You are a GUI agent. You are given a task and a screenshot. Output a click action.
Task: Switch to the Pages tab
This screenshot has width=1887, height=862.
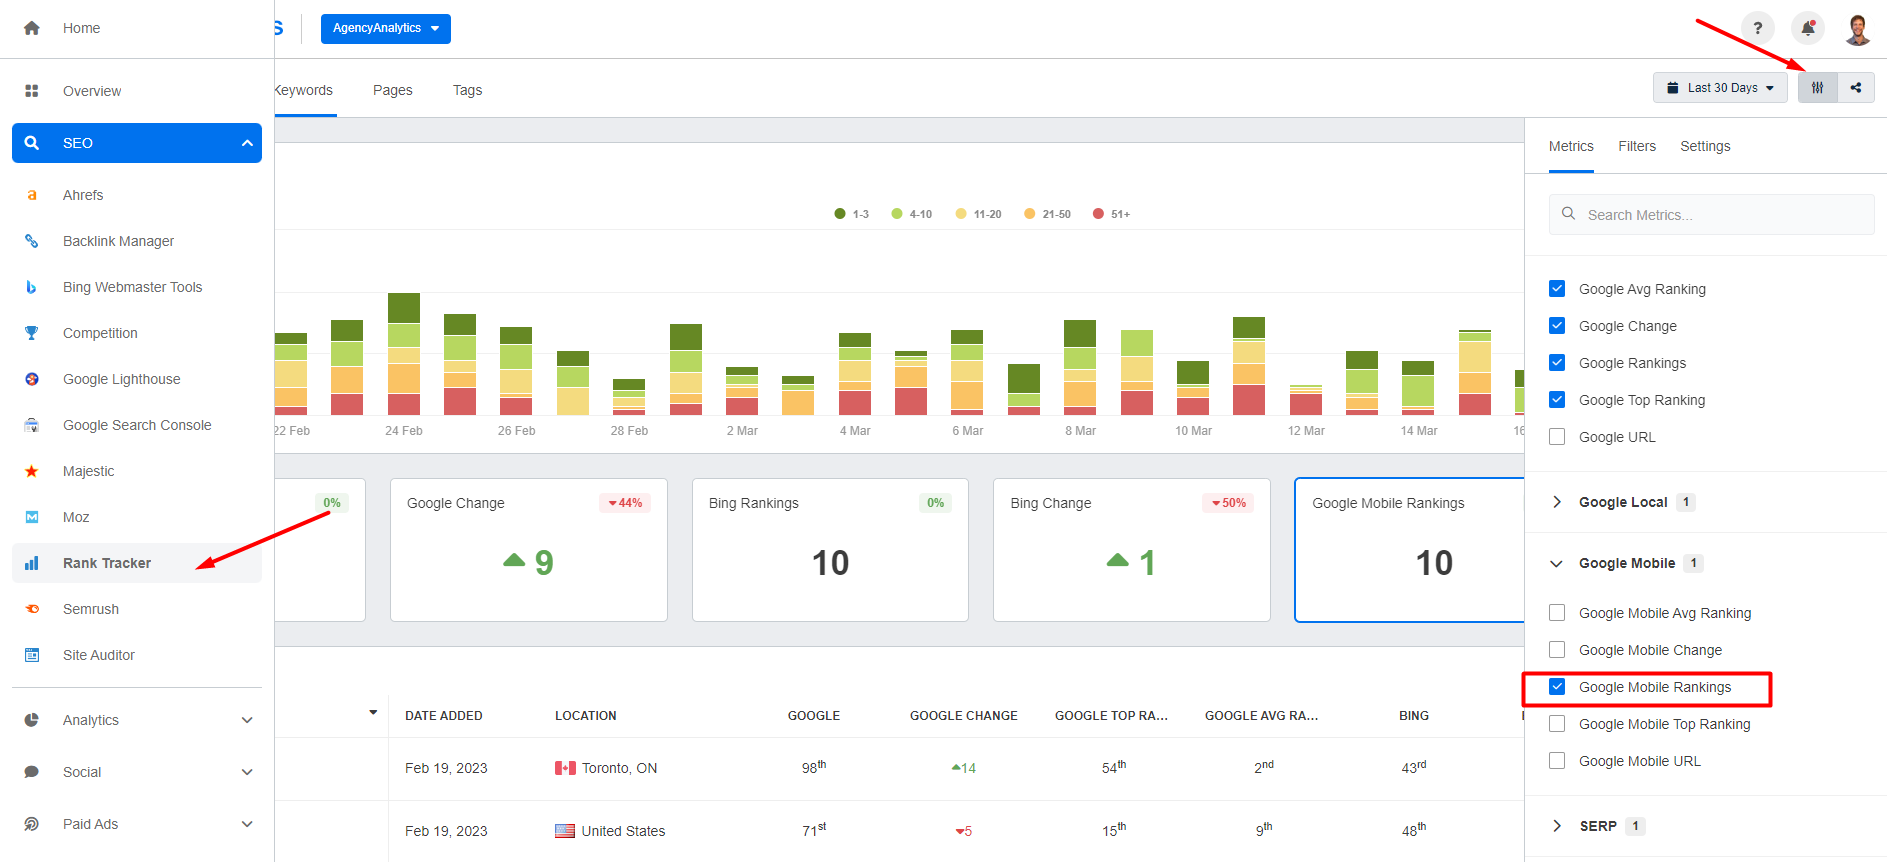coord(392,90)
